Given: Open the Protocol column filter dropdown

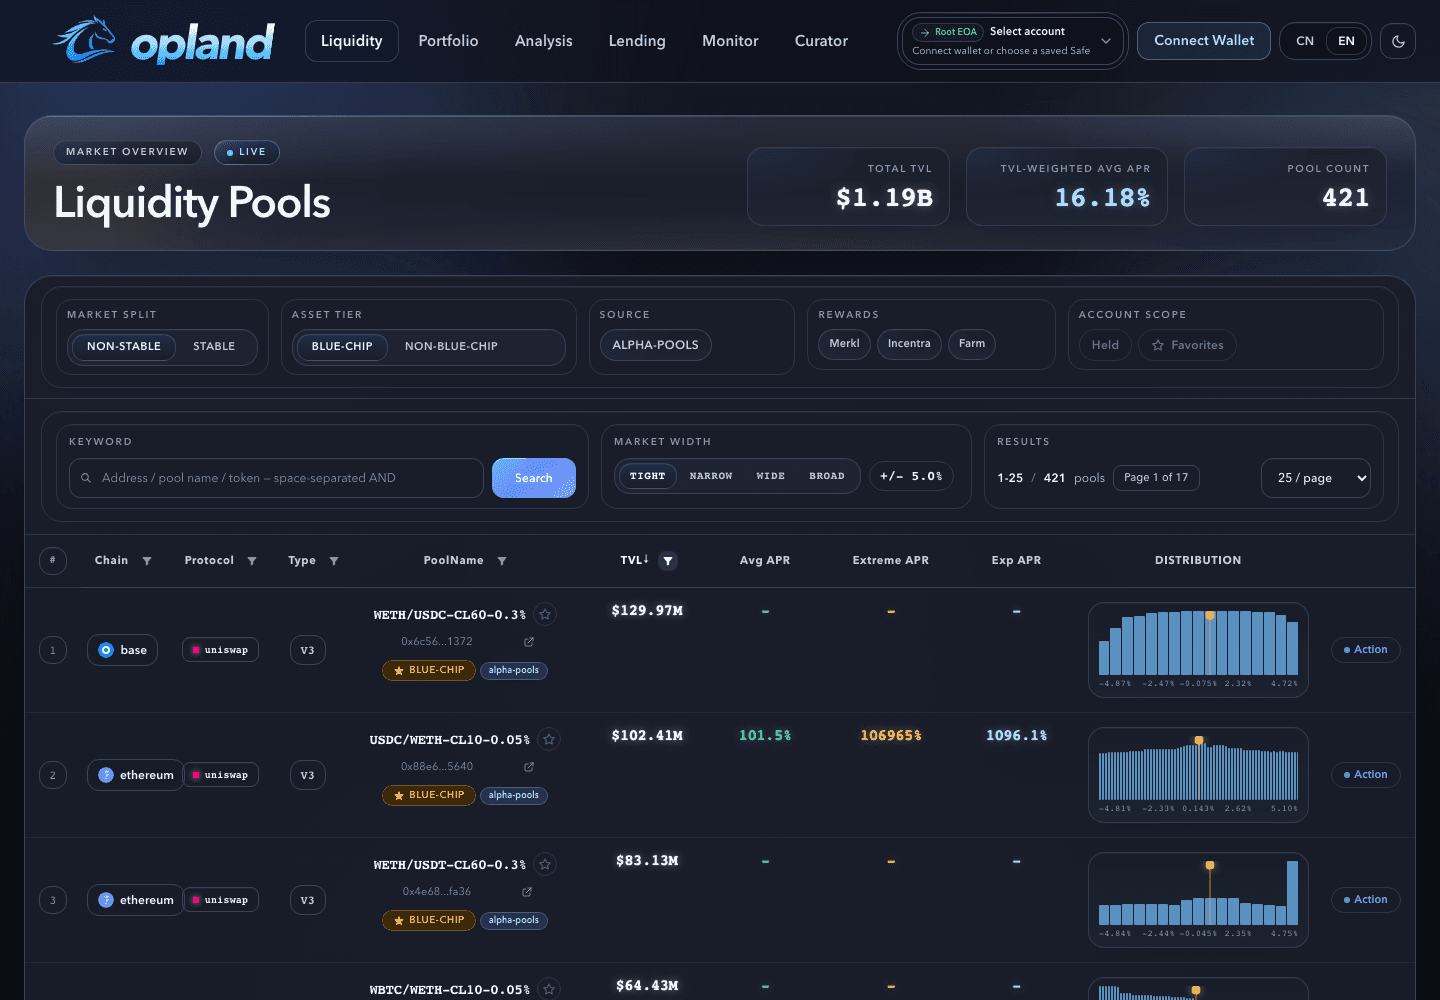Looking at the screenshot, I should click(252, 561).
